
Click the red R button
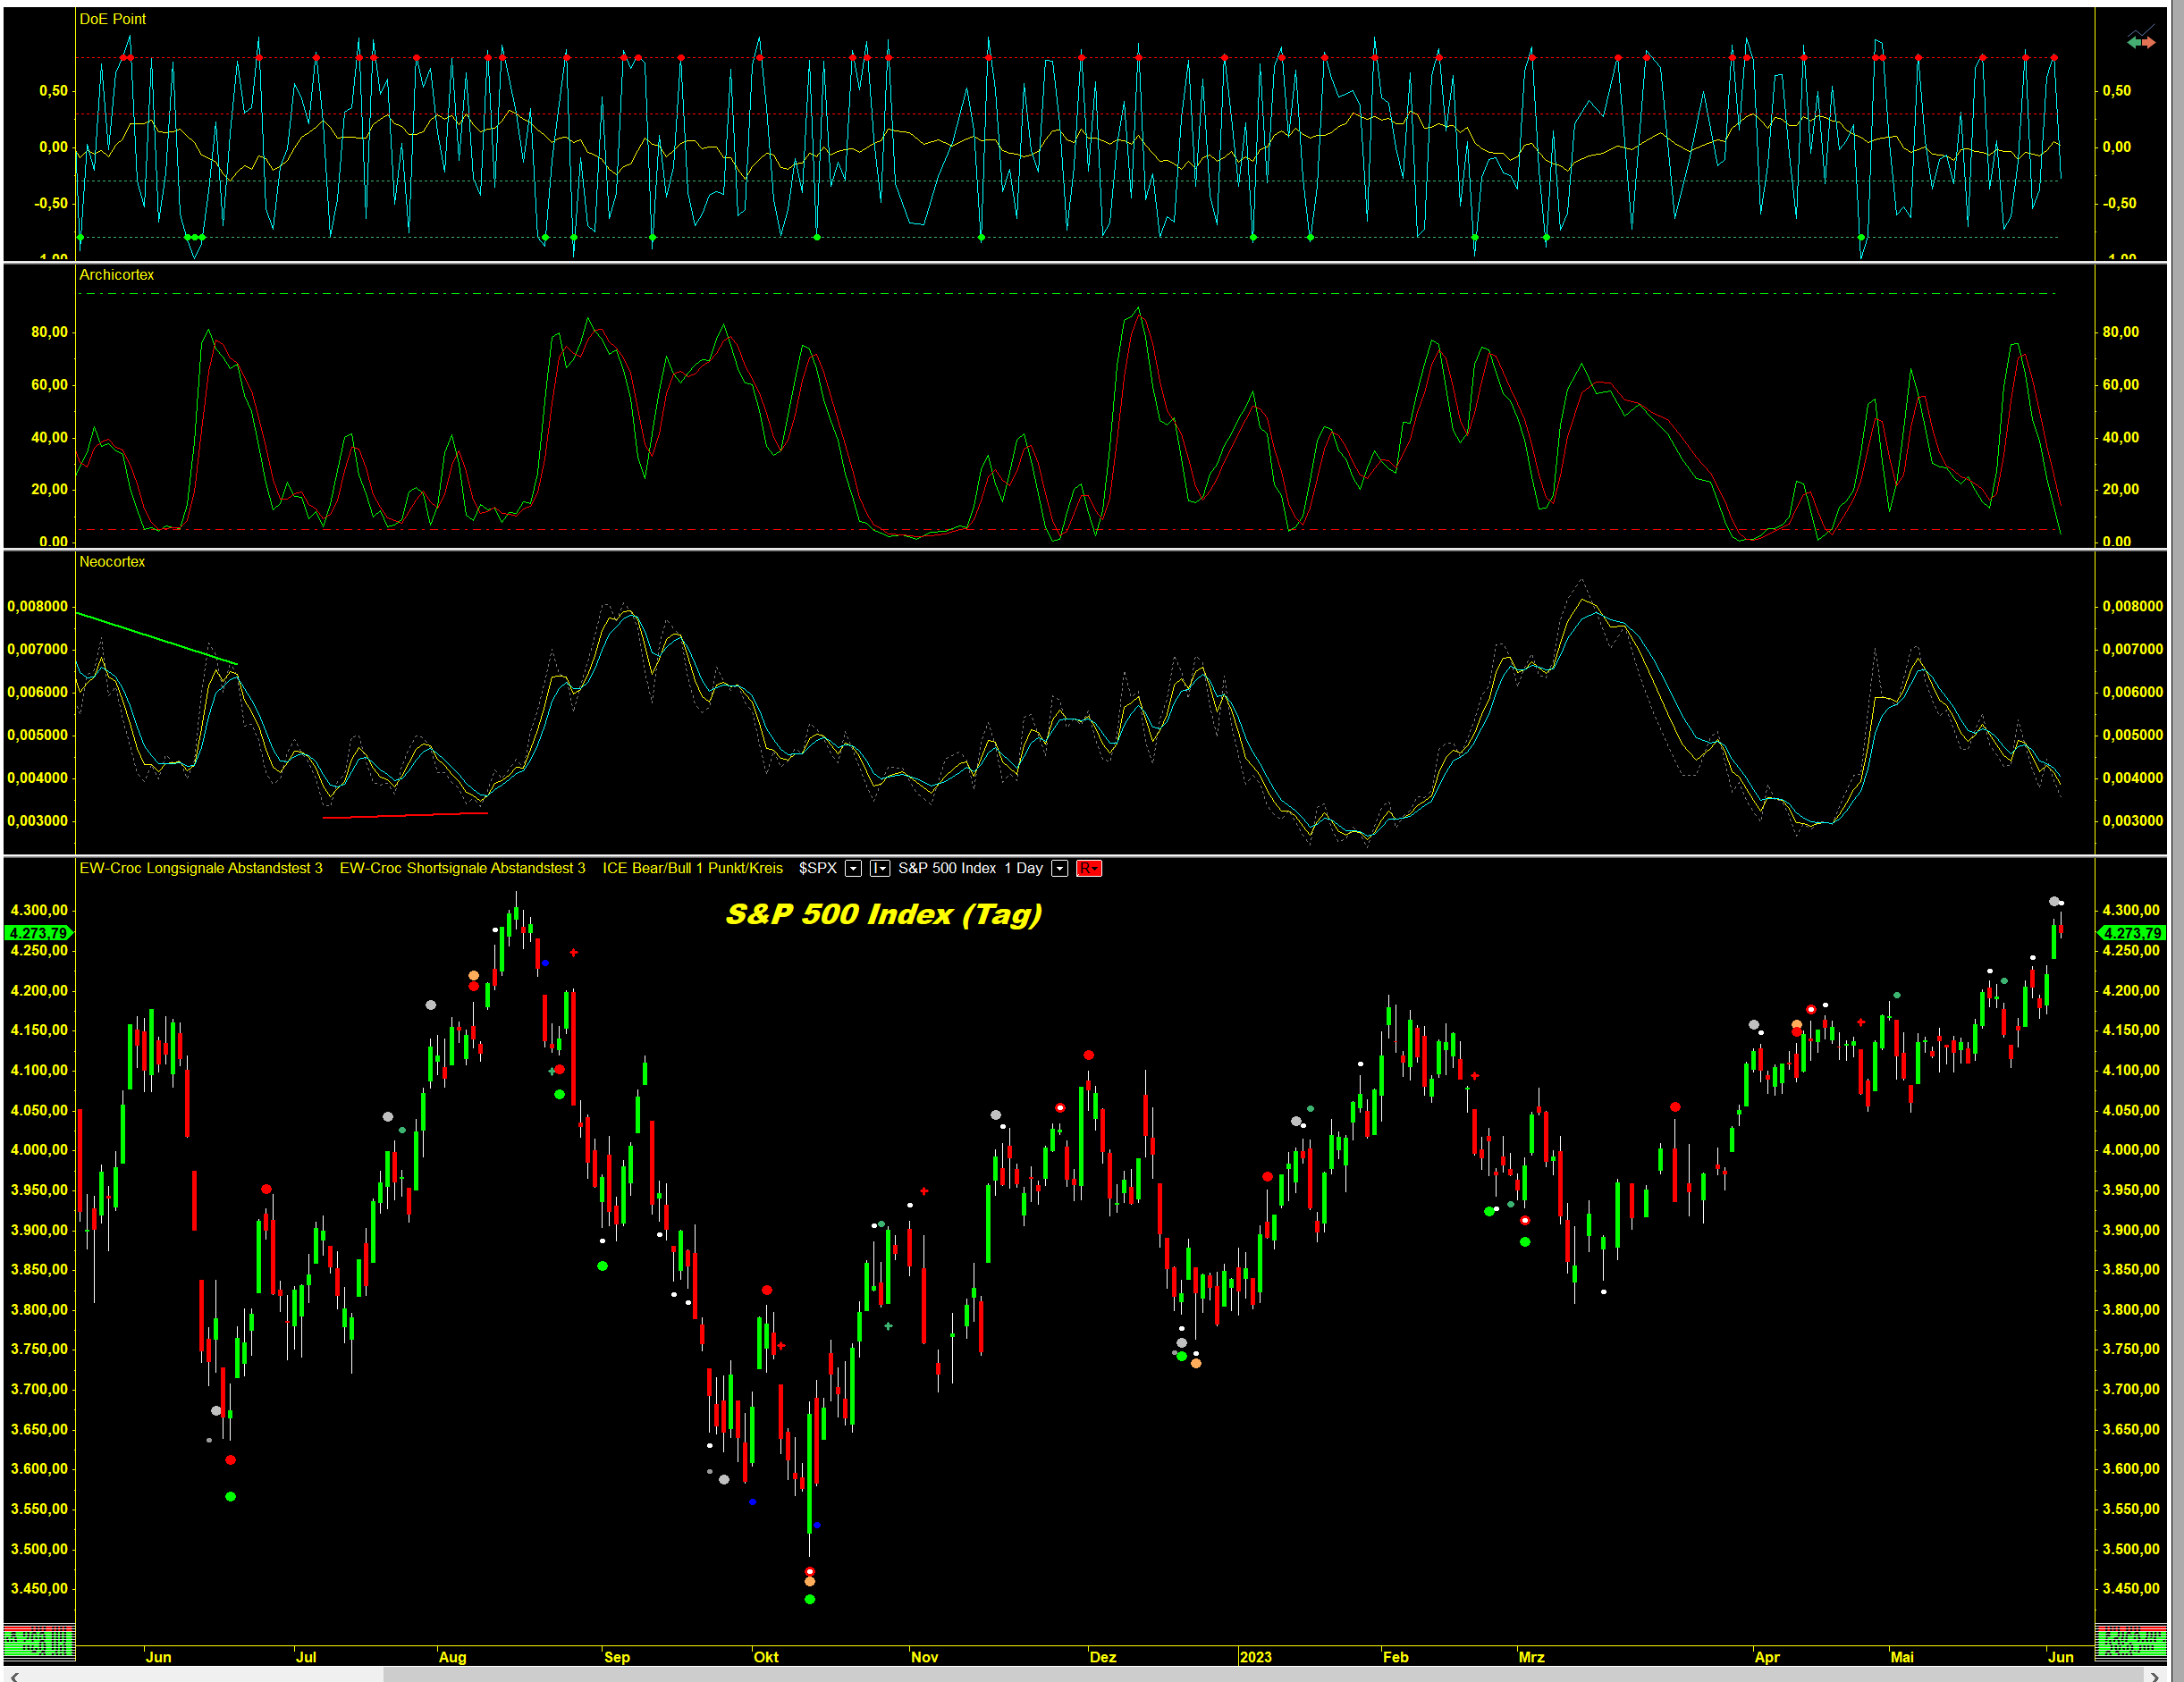tap(1089, 868)
